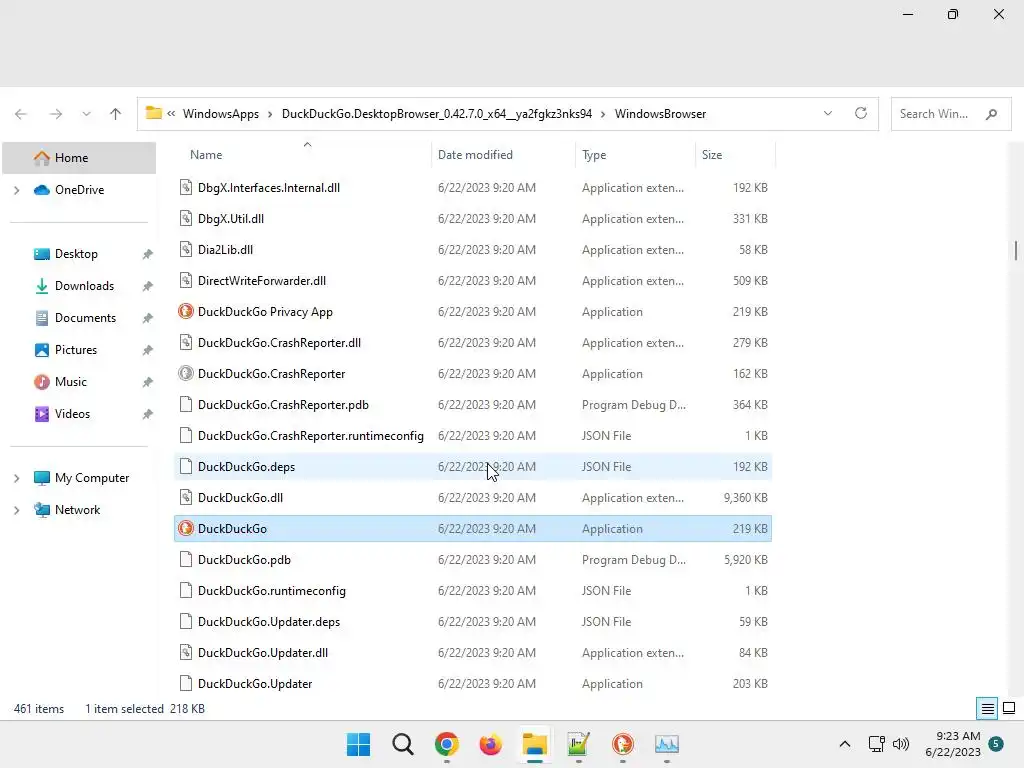The height and width of the screenshot is (768, 1024).
Task: Switch to details view layout
Action: click(987, 708)
